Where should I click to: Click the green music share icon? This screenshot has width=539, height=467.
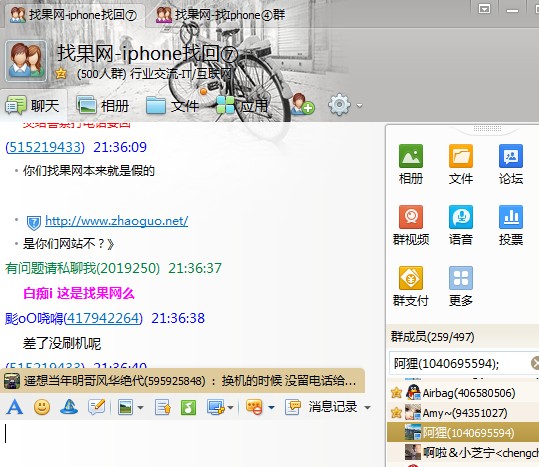188,408
